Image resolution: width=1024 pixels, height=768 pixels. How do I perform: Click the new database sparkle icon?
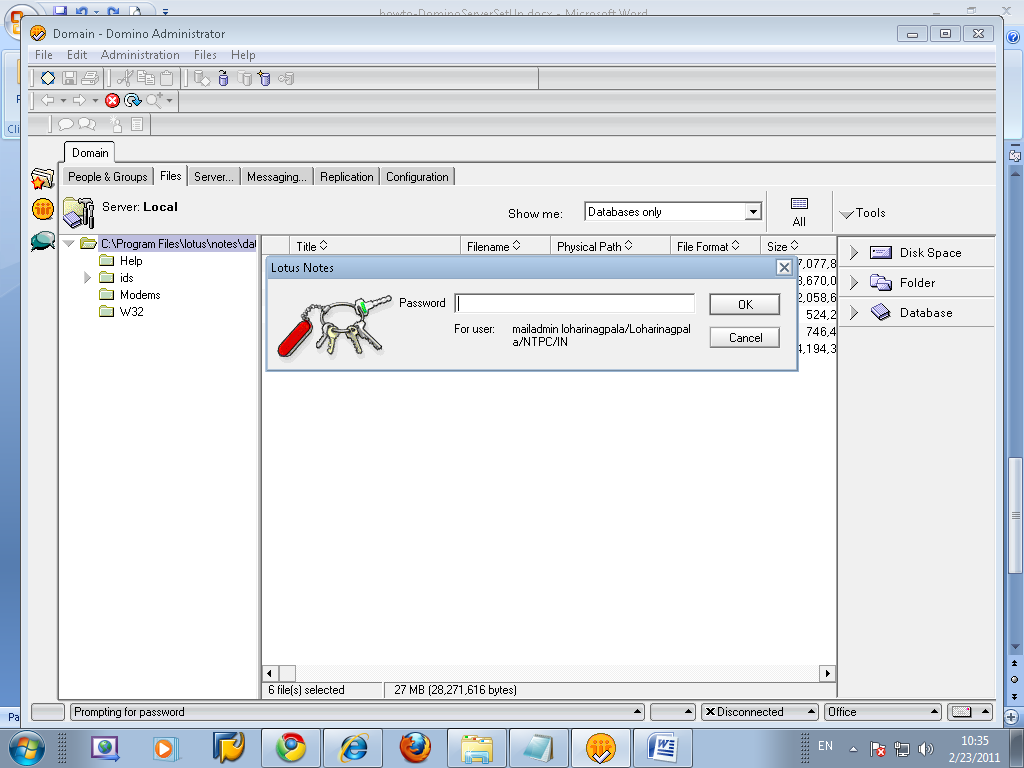[x=264, y=78]
